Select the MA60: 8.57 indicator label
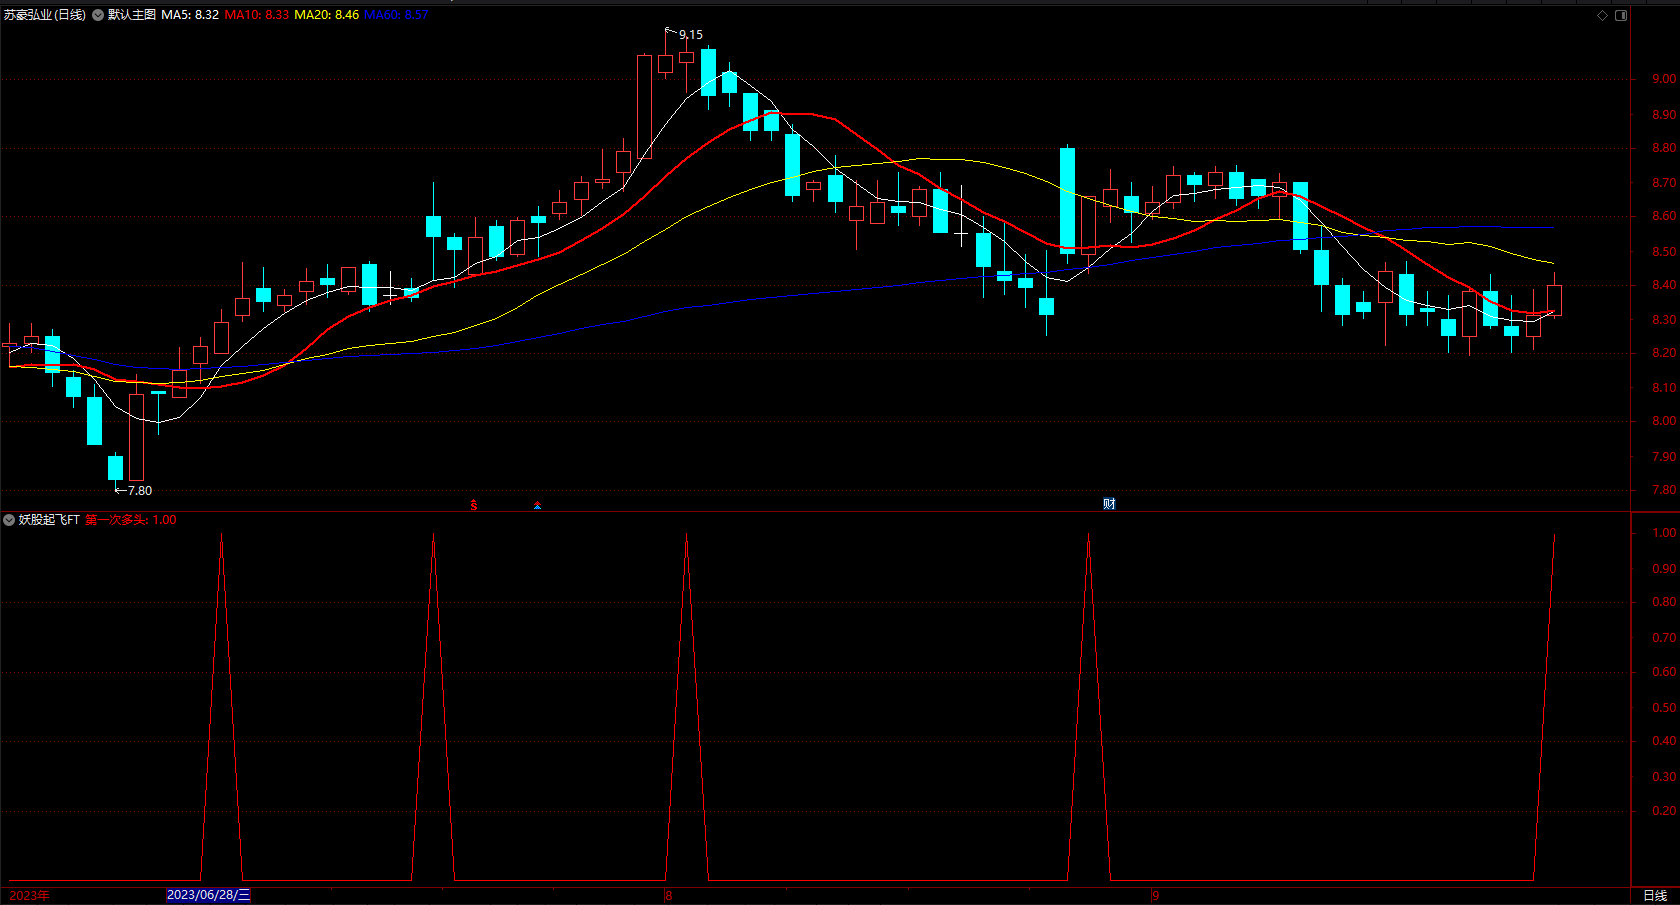 tap(397, 15)
